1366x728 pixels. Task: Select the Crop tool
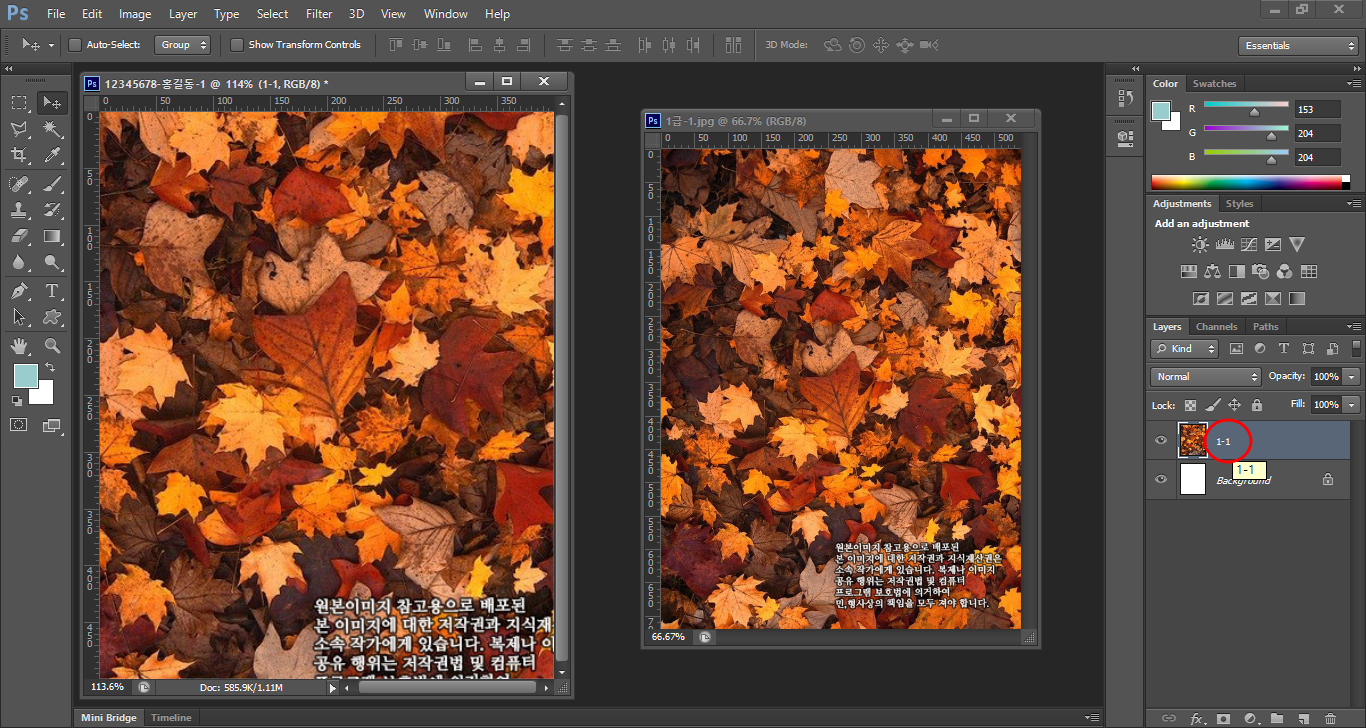(x=19, y=156)
